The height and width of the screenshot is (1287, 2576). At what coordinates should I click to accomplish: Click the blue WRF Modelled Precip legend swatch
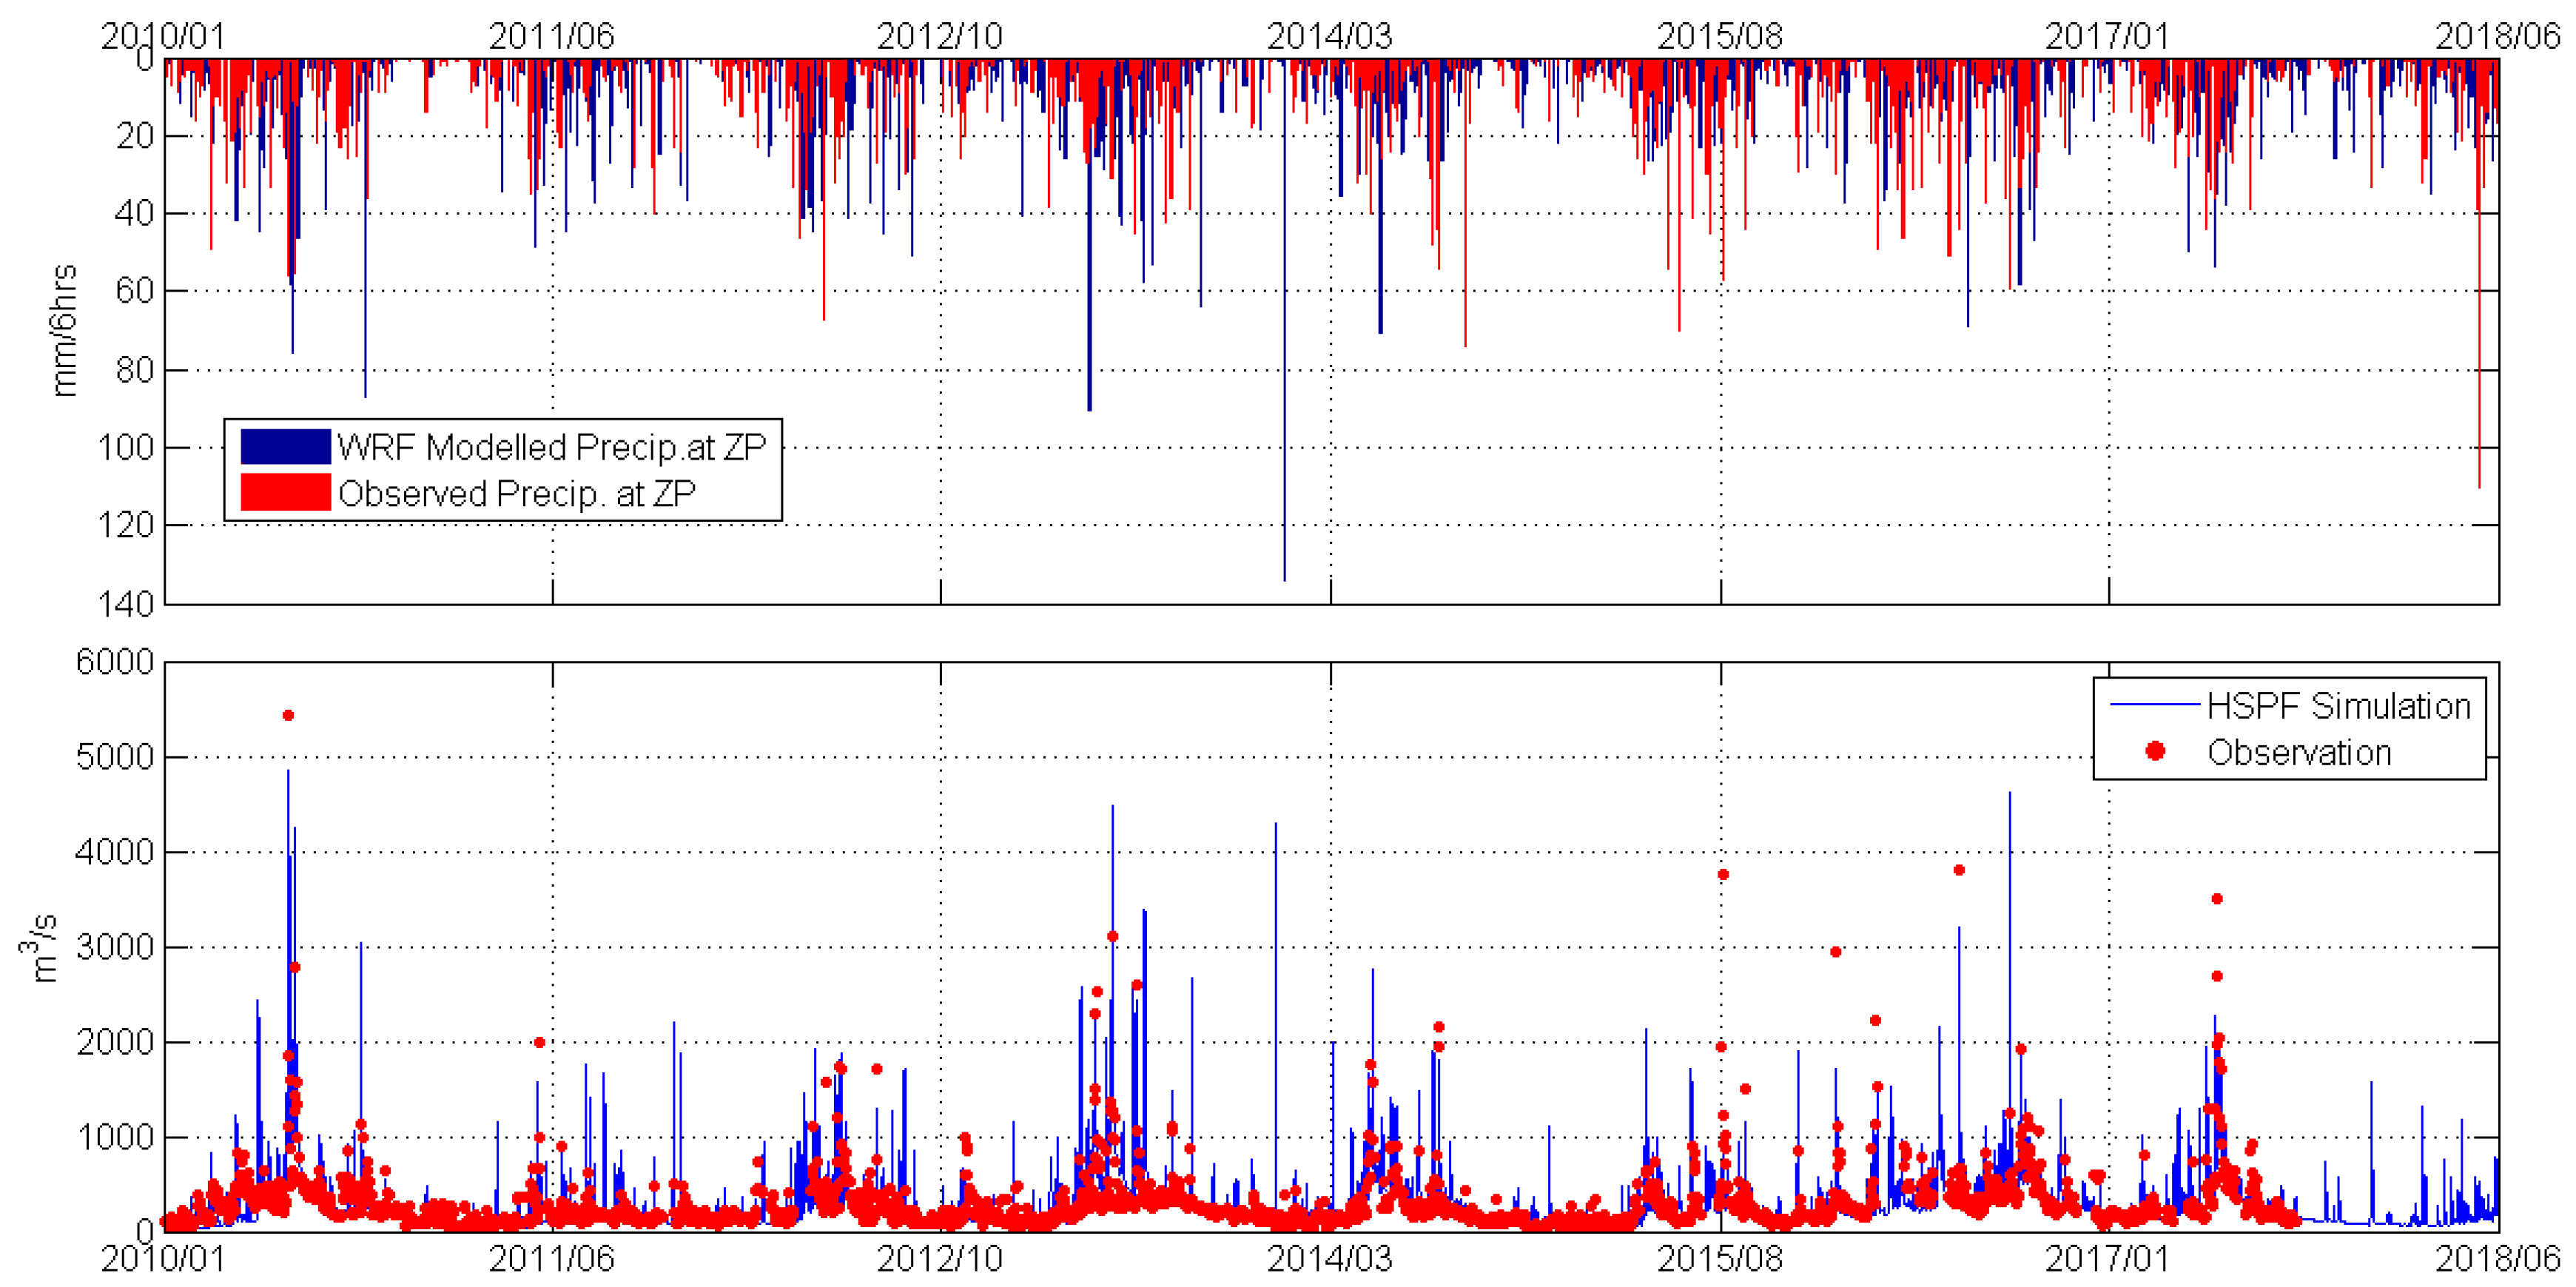click(285, 446)
